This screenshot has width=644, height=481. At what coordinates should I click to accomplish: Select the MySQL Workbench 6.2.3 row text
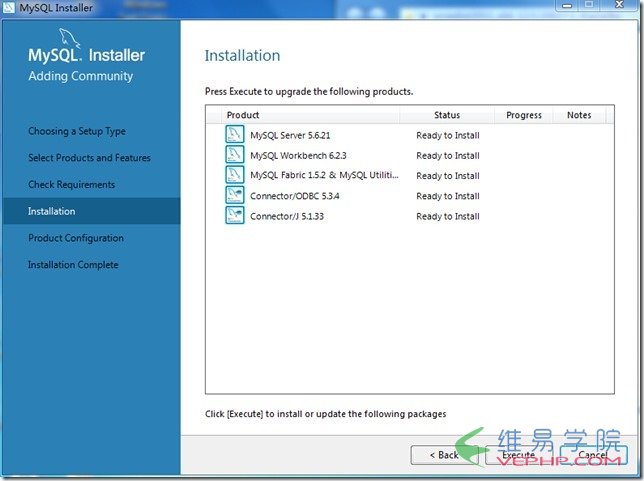coord(298,156)
